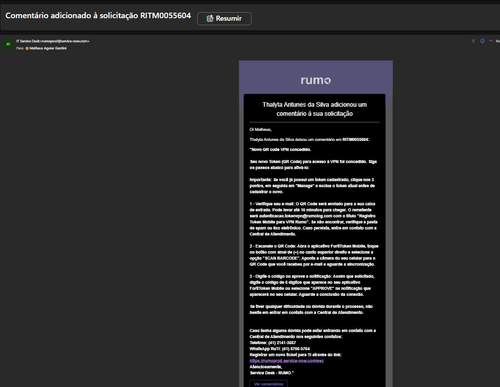Open the rumoprod.service-now.com link

(286, 361)
